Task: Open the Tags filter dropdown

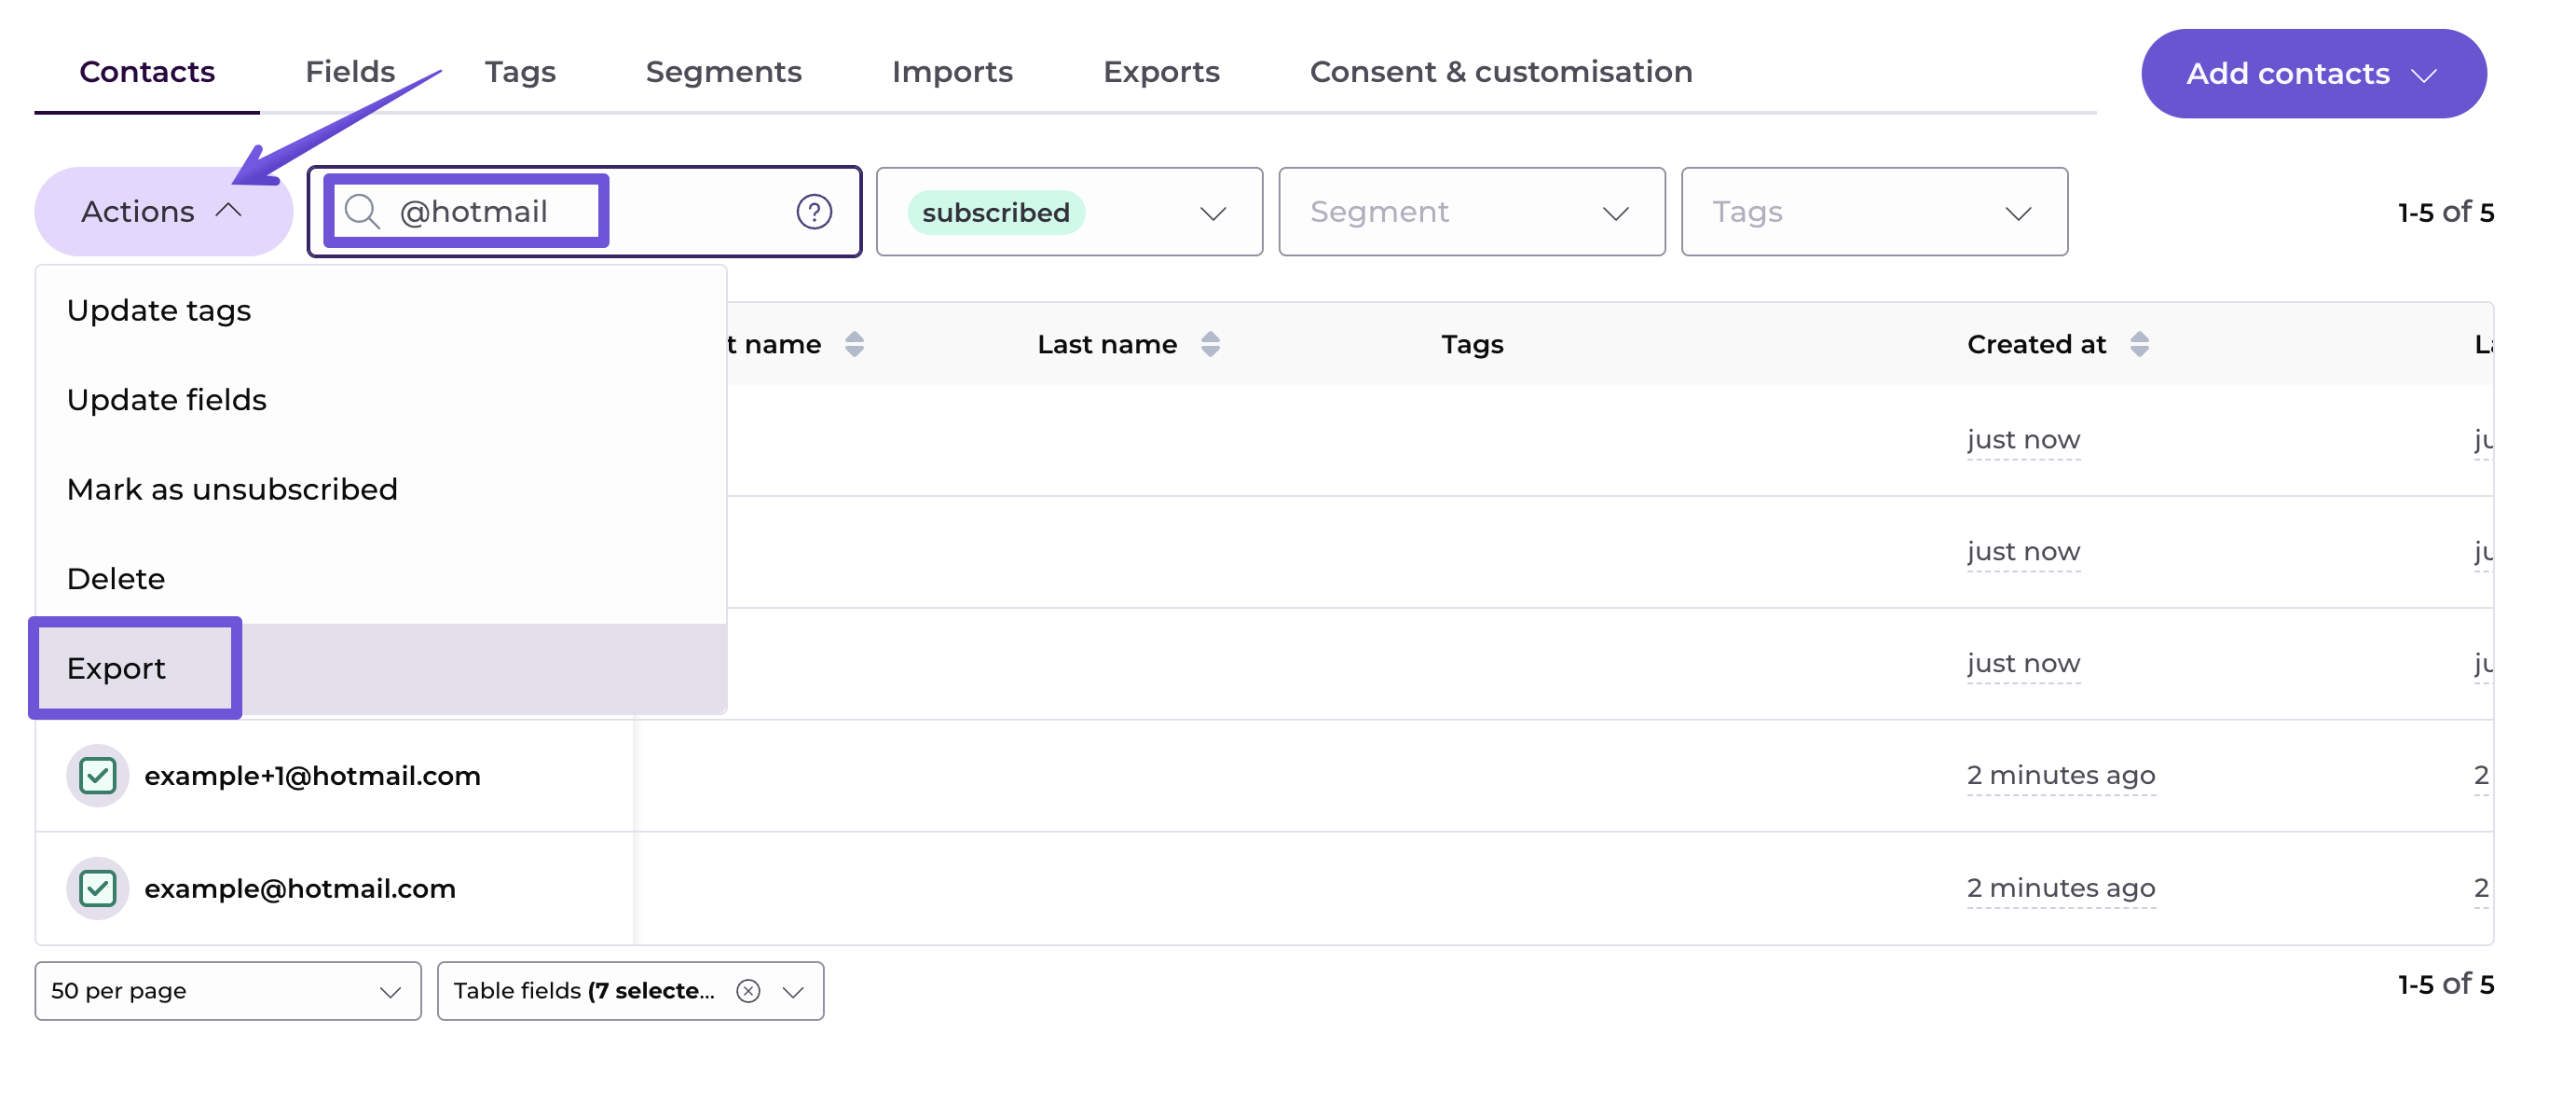Action: pyautogui.click(x=1873, y=212)
